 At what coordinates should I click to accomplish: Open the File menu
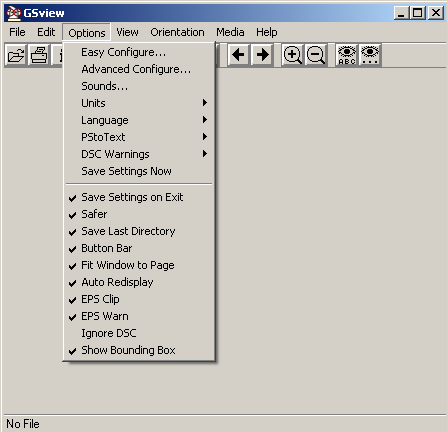click(x=17, y=32)
